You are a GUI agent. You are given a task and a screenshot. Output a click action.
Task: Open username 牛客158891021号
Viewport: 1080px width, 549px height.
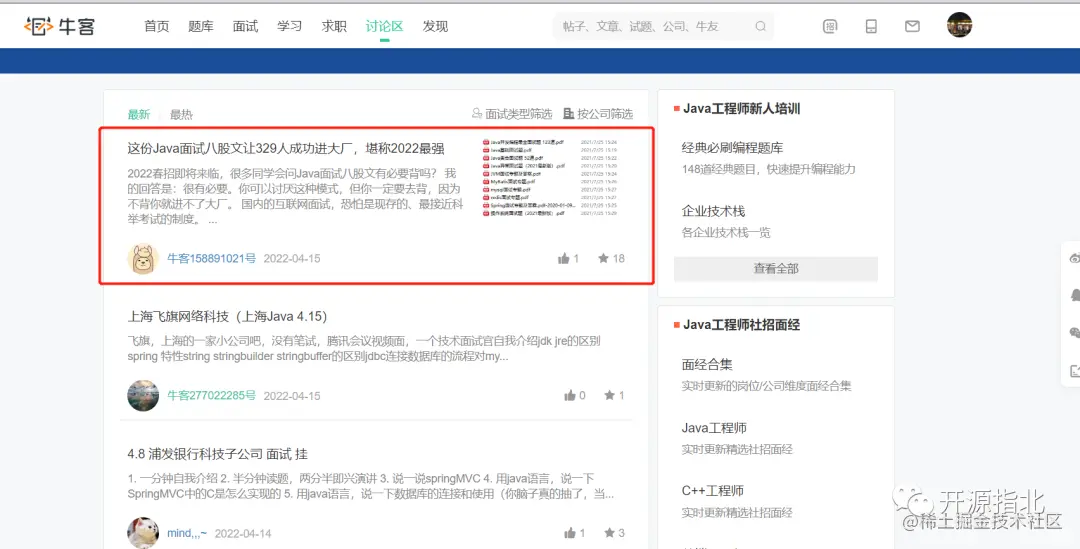pyautogui.click(x=211, y=258)
